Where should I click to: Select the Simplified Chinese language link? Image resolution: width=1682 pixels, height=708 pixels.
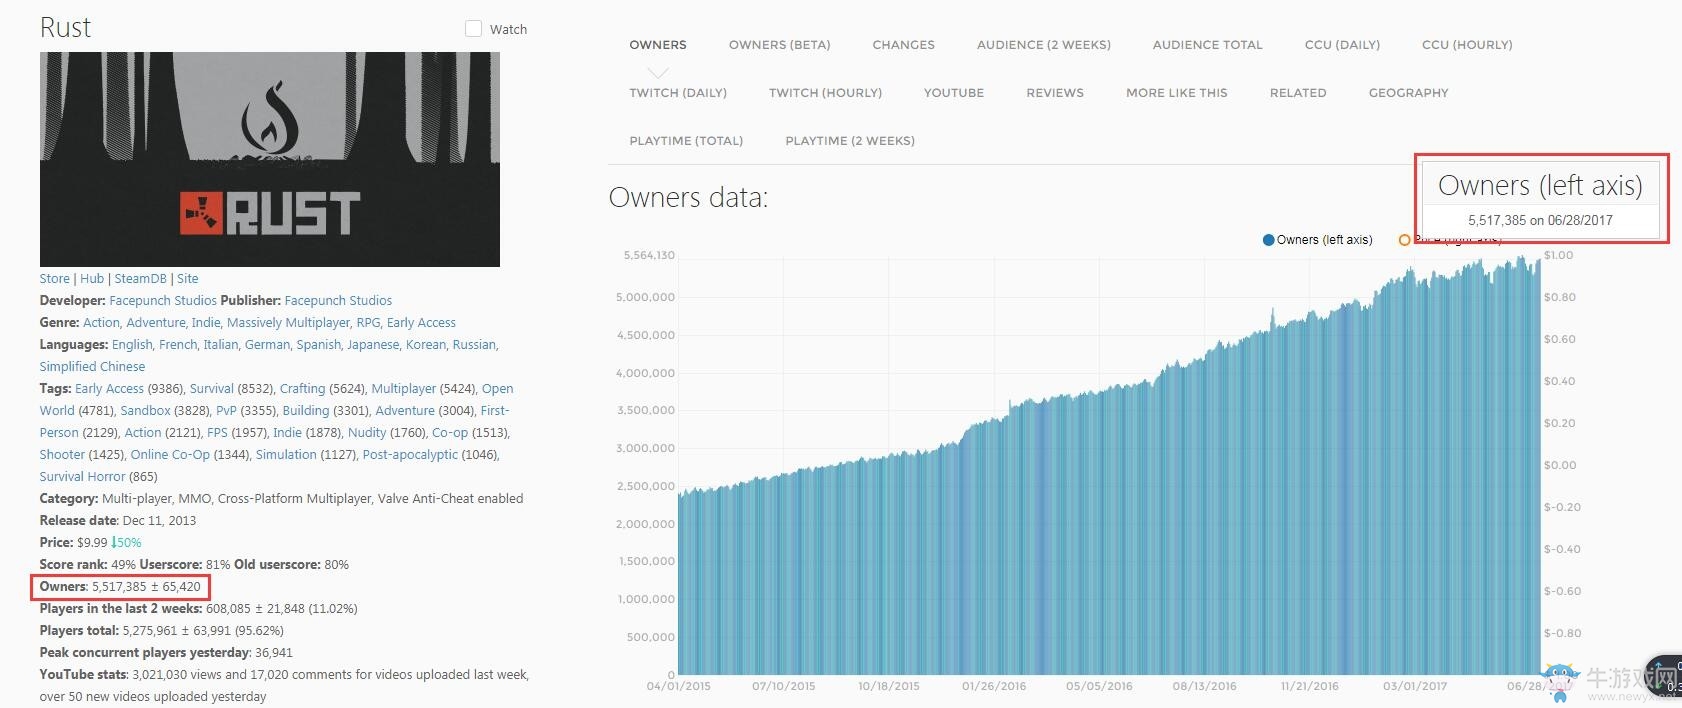[x=92, y=367]
